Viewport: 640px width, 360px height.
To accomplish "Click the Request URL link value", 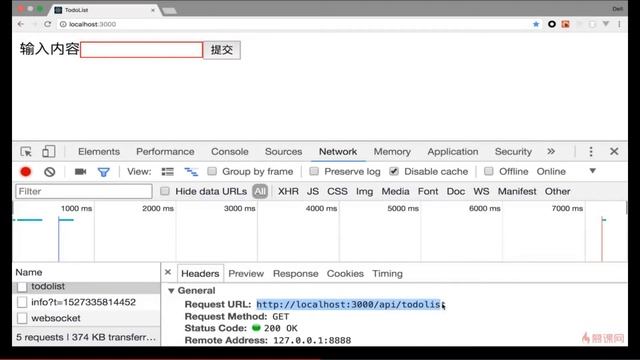I will 349,304.
